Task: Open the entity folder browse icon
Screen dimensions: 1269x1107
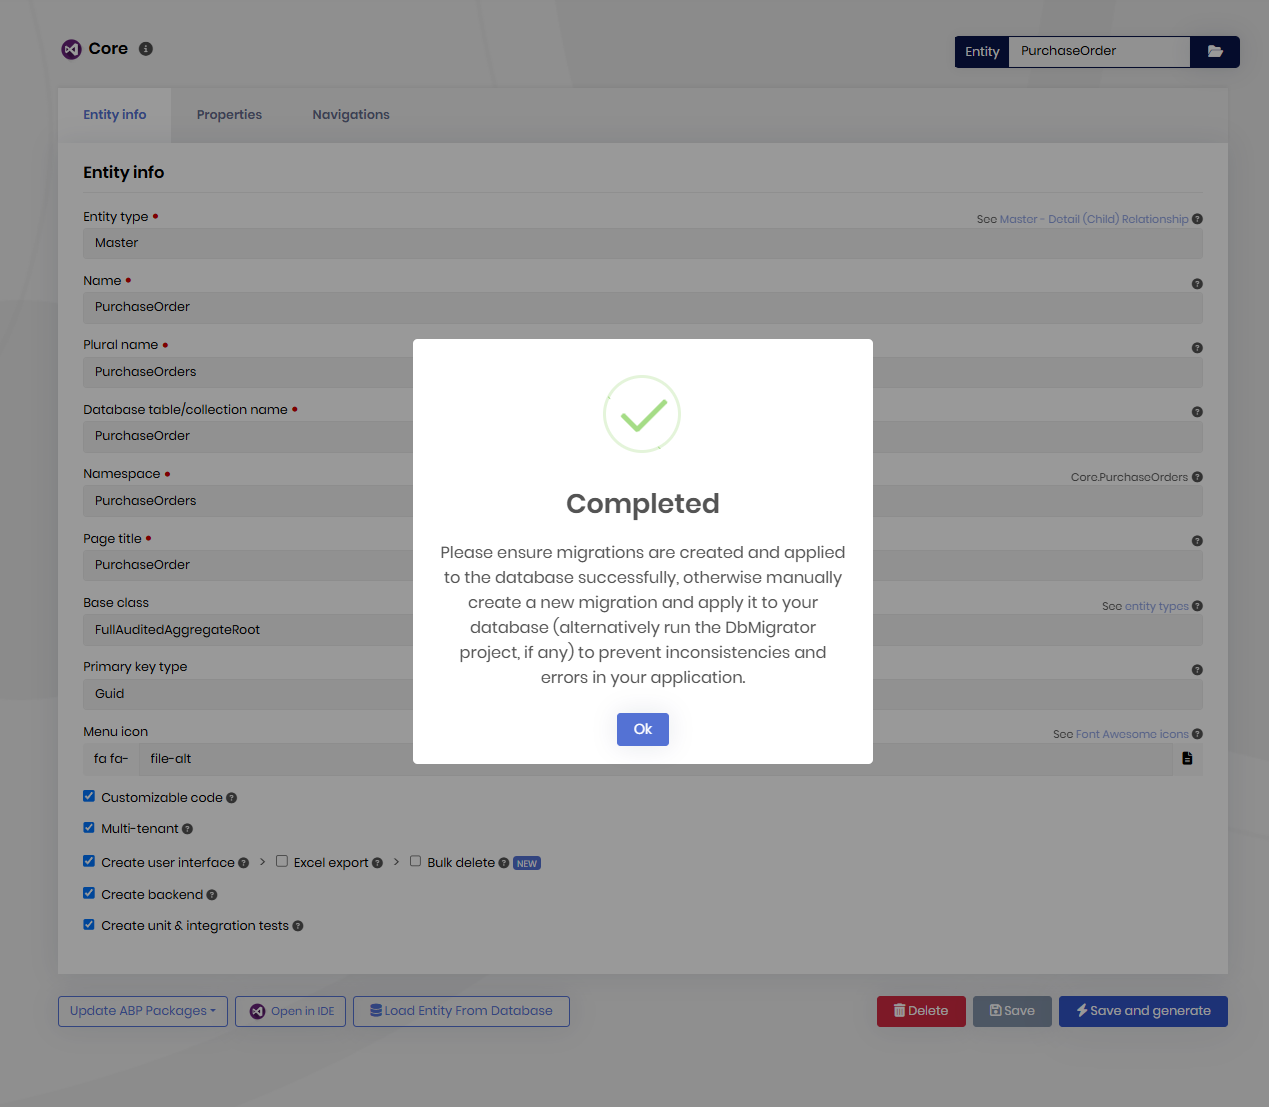Action: point(1214,52)
